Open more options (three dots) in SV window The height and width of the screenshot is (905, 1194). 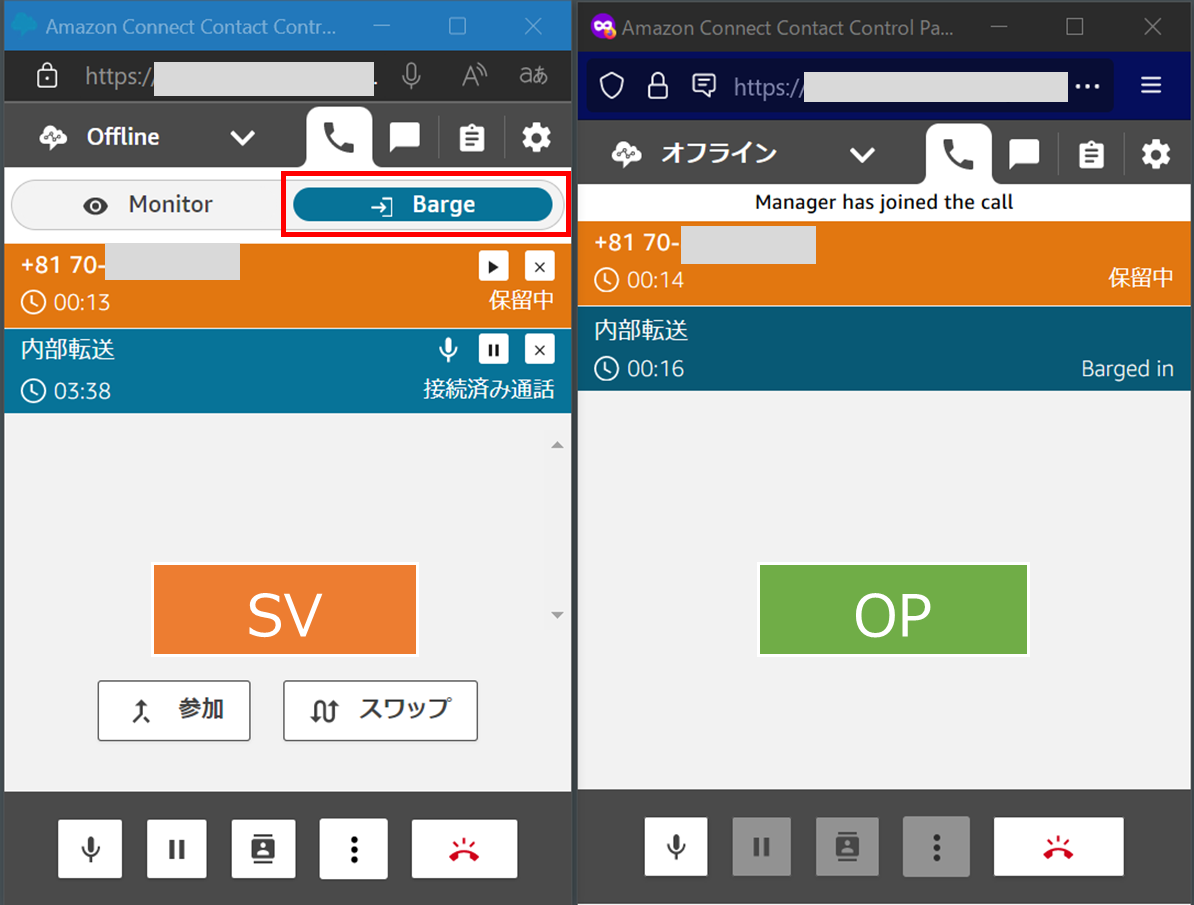(353, 849)
